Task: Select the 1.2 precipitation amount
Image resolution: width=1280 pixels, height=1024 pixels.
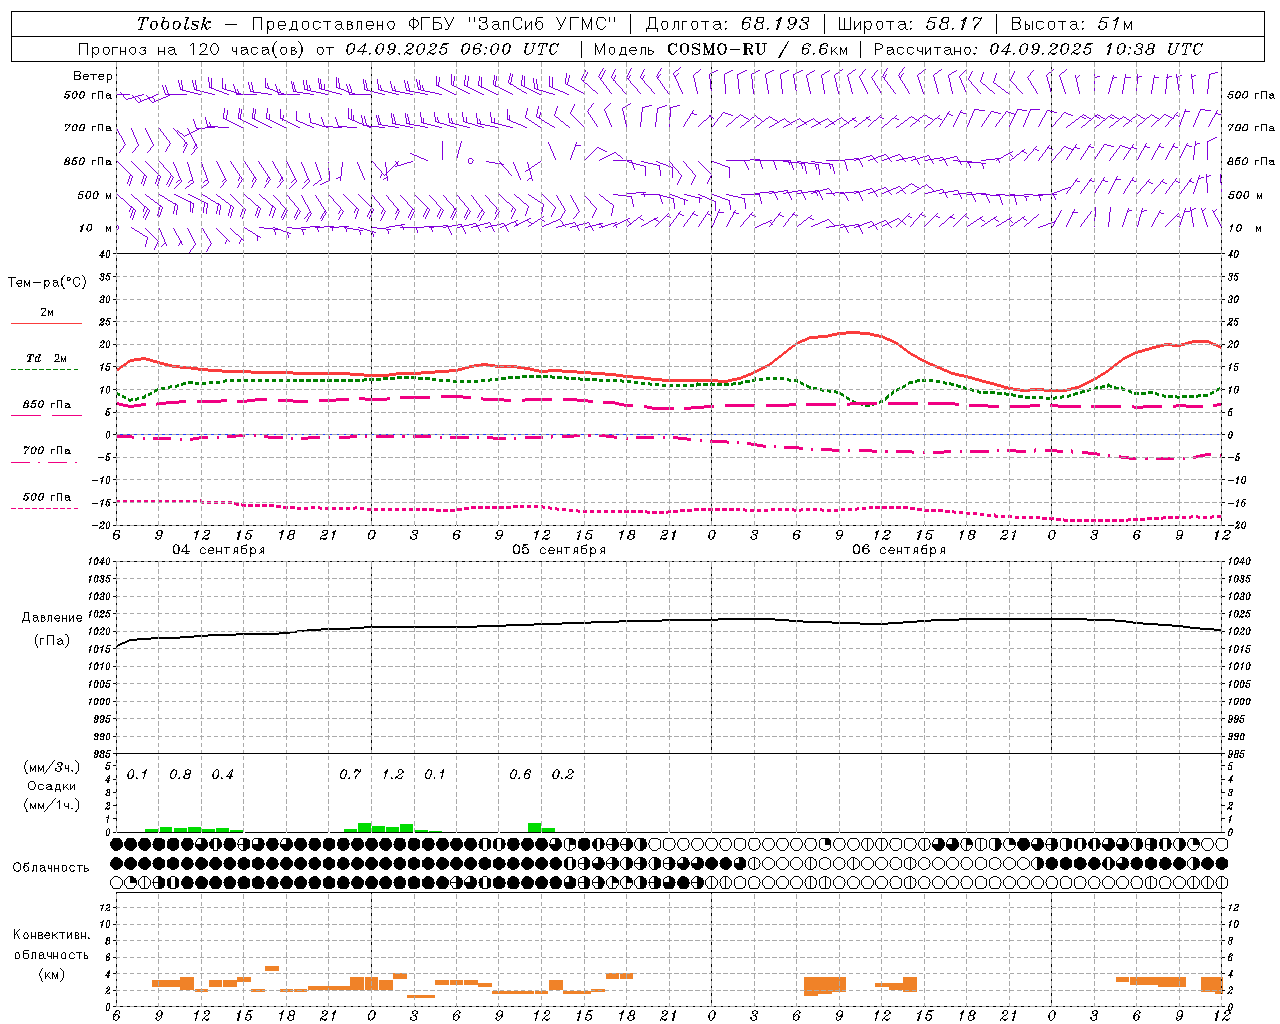Action: pyautogui.click(x=393, y=775)
